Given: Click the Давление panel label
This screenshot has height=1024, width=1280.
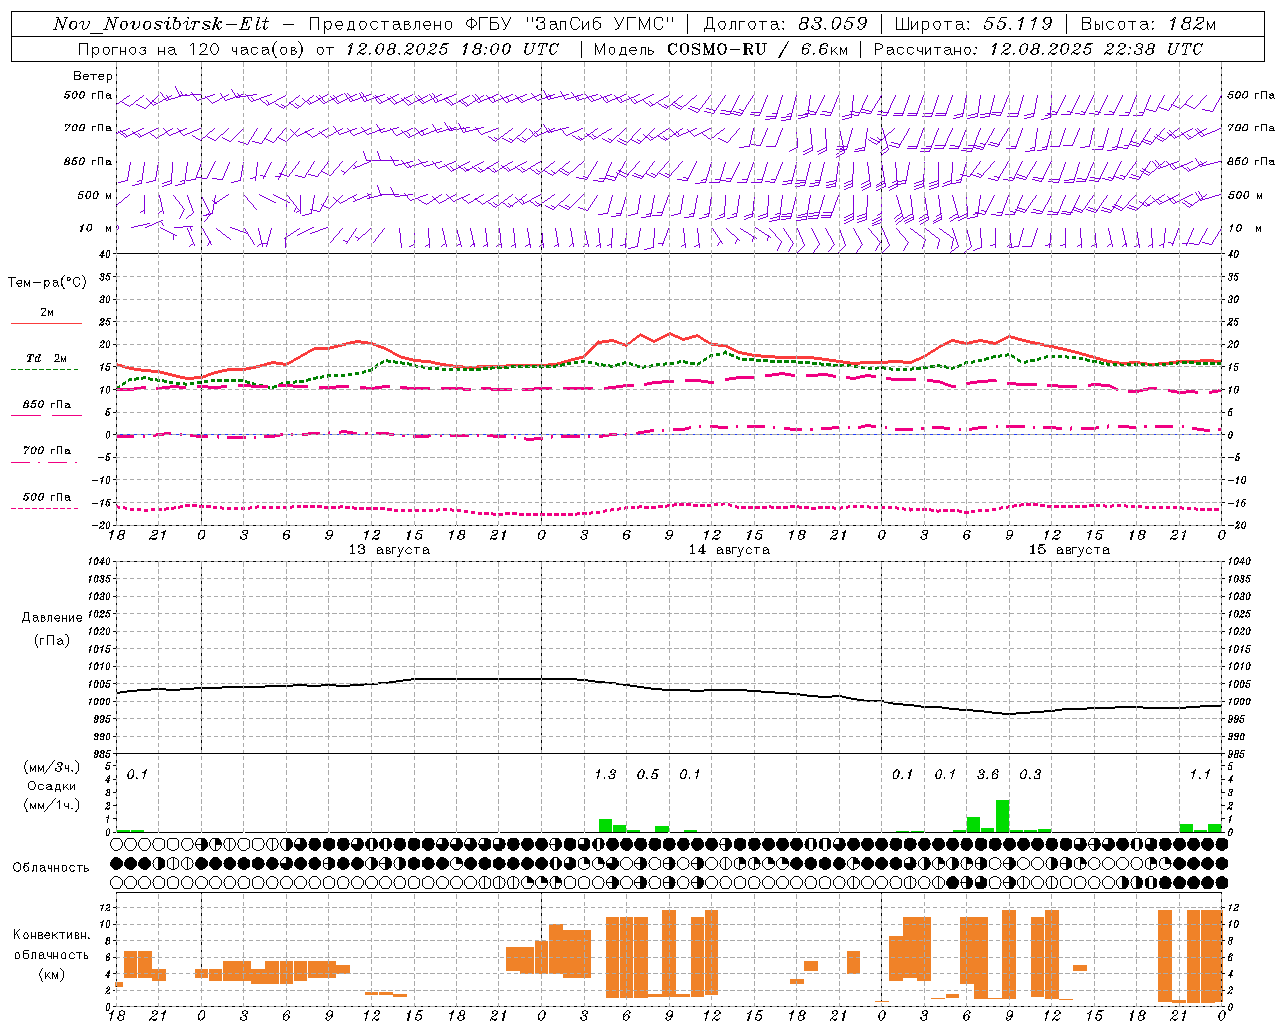Looking at the screenshot, I should point(52,618).
